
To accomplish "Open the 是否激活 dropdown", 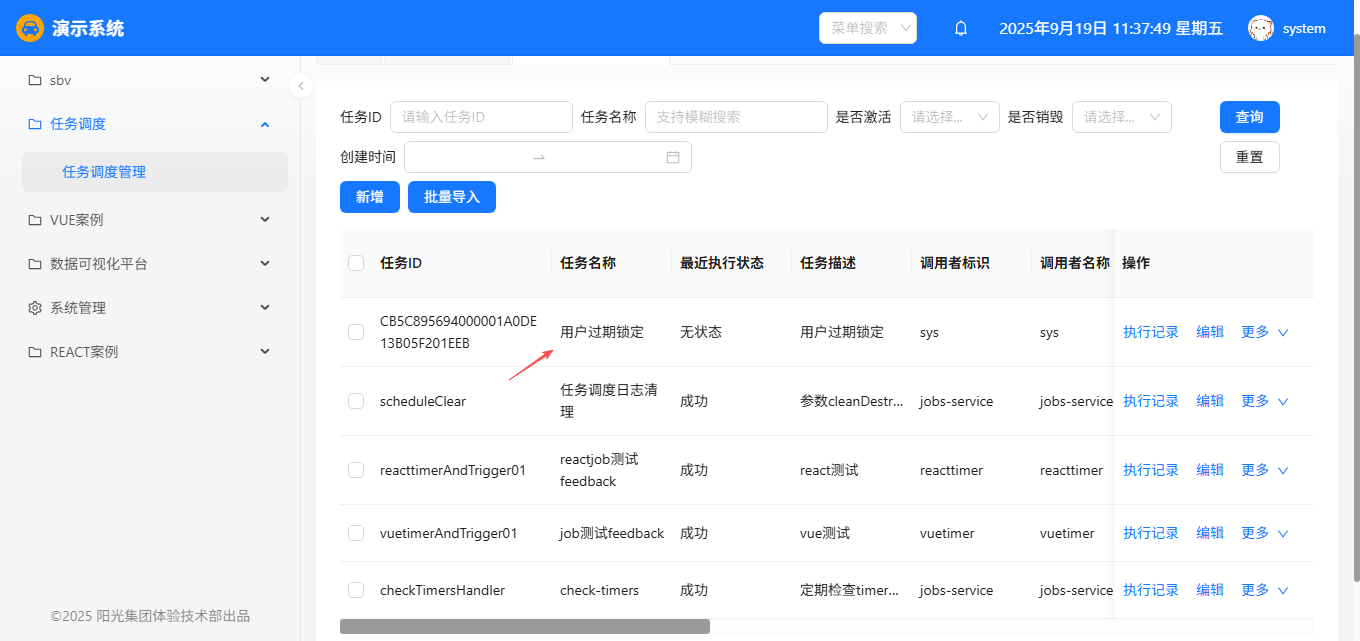I will click(x=949, y=117).
